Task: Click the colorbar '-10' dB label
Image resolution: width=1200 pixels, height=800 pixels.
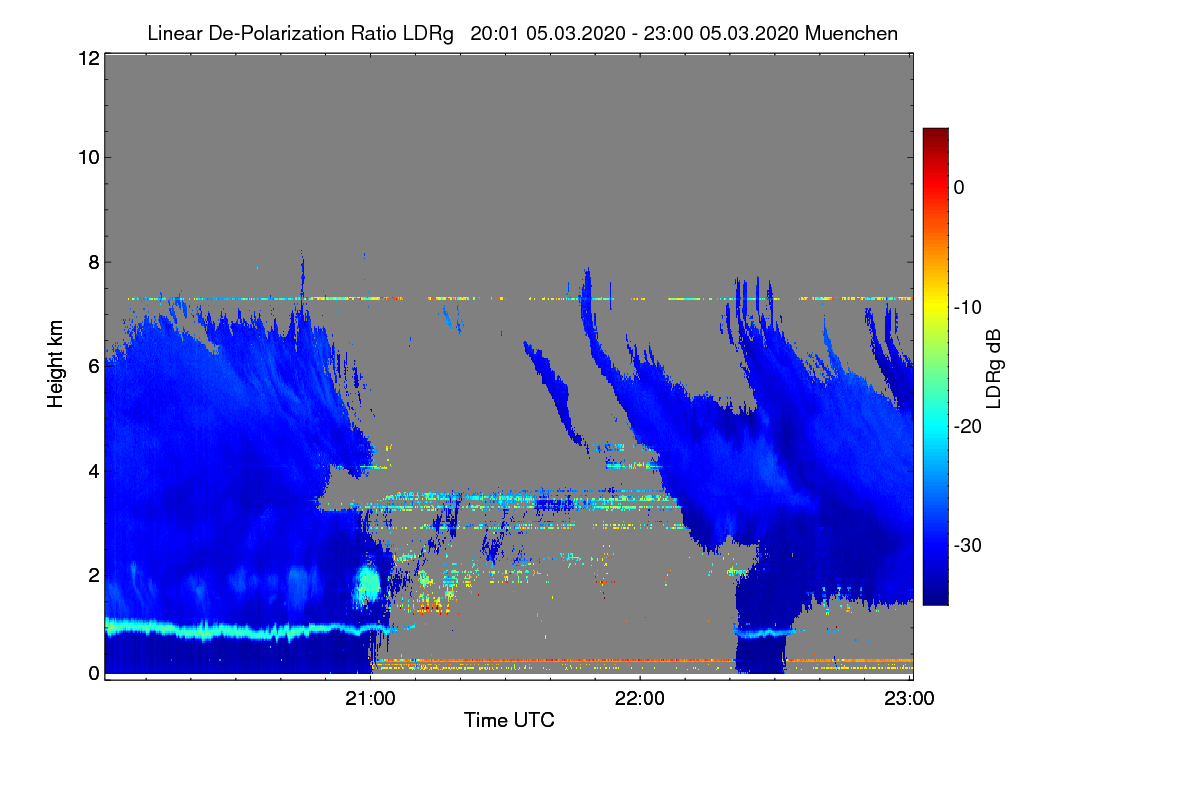Action: point(967,307)
